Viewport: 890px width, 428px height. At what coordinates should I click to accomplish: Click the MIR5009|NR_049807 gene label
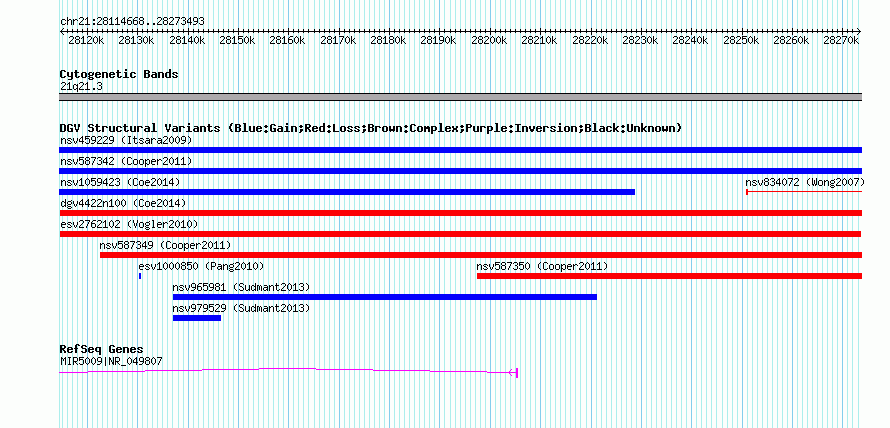pos(113,361)
